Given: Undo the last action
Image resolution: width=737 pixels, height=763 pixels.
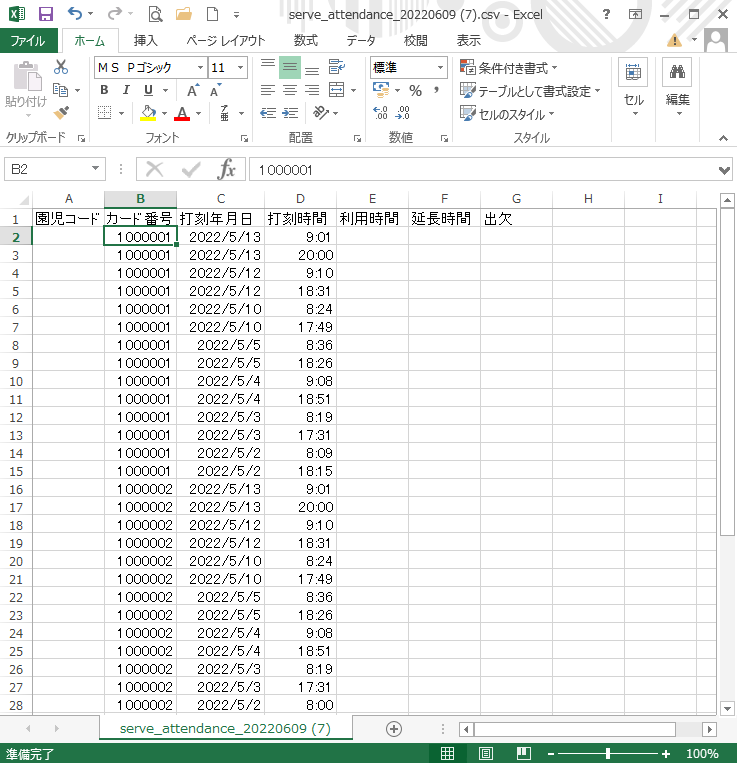Looking at the screenshot, I should click(x=75, y=14).
